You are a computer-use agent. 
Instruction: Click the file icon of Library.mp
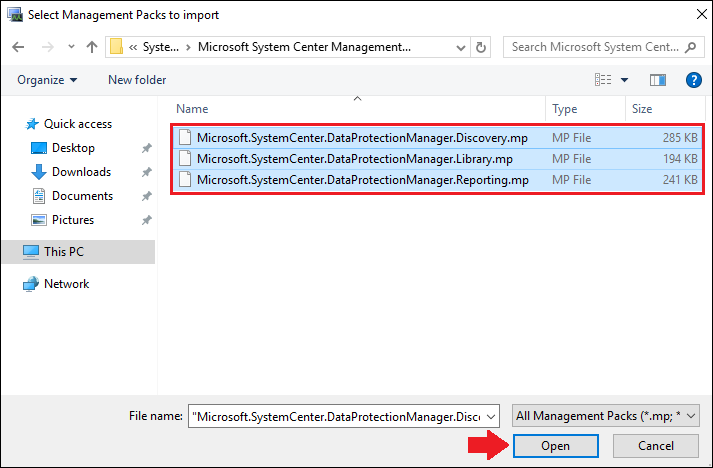coord(185,158)
